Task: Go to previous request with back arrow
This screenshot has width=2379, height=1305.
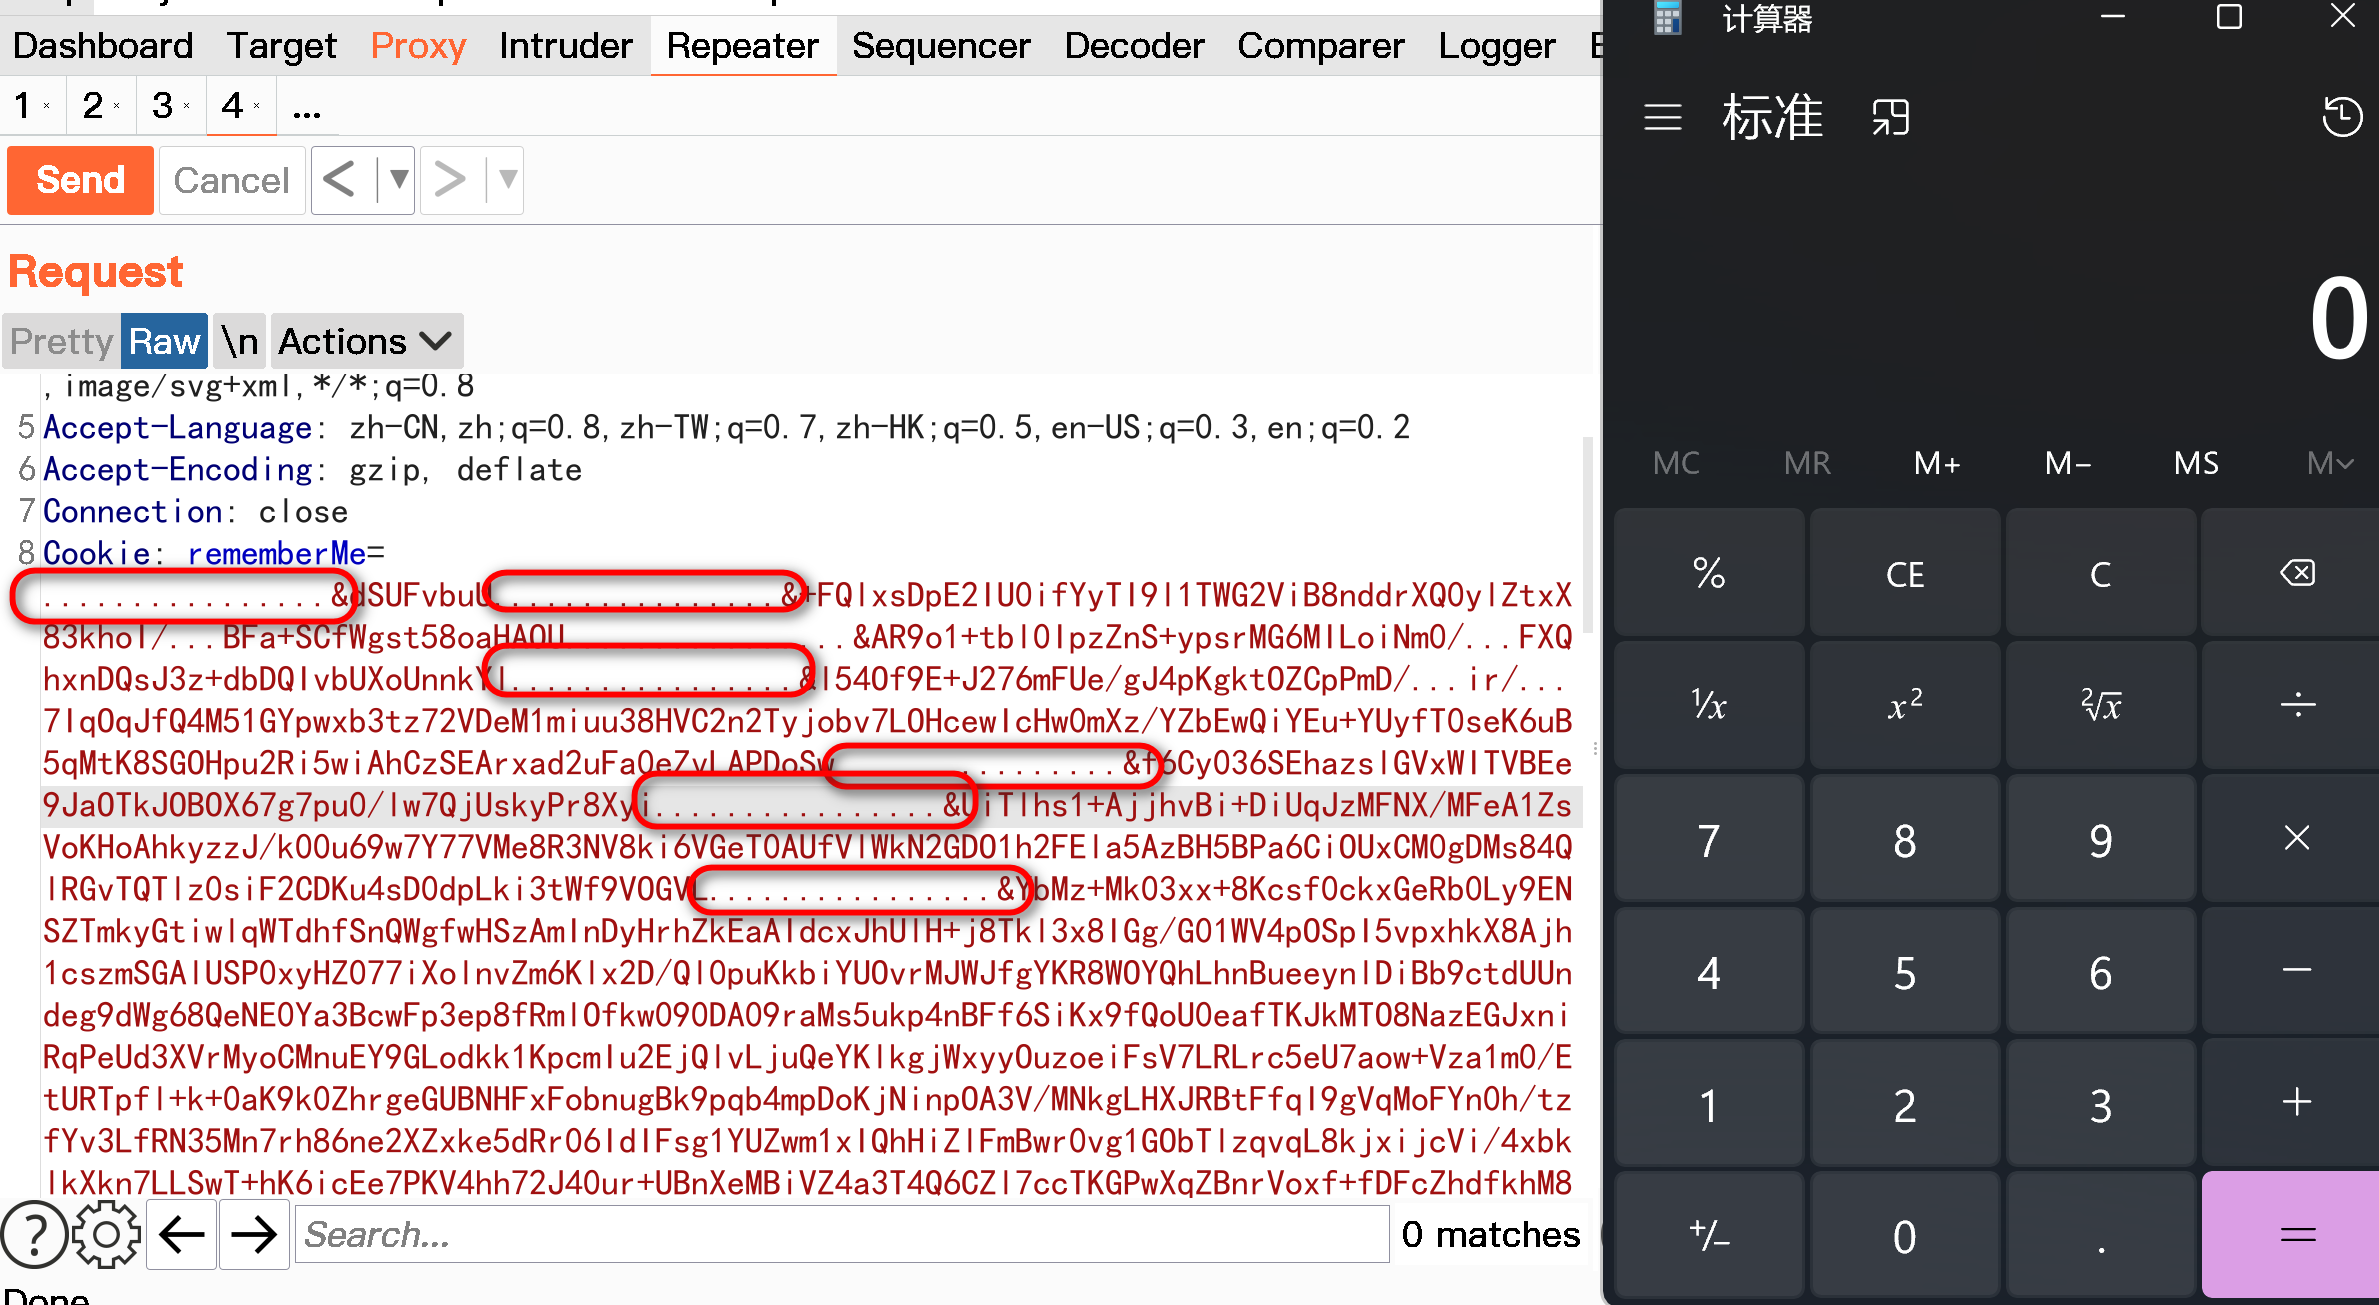Action: pyautogui.click(x=339, y=180)
